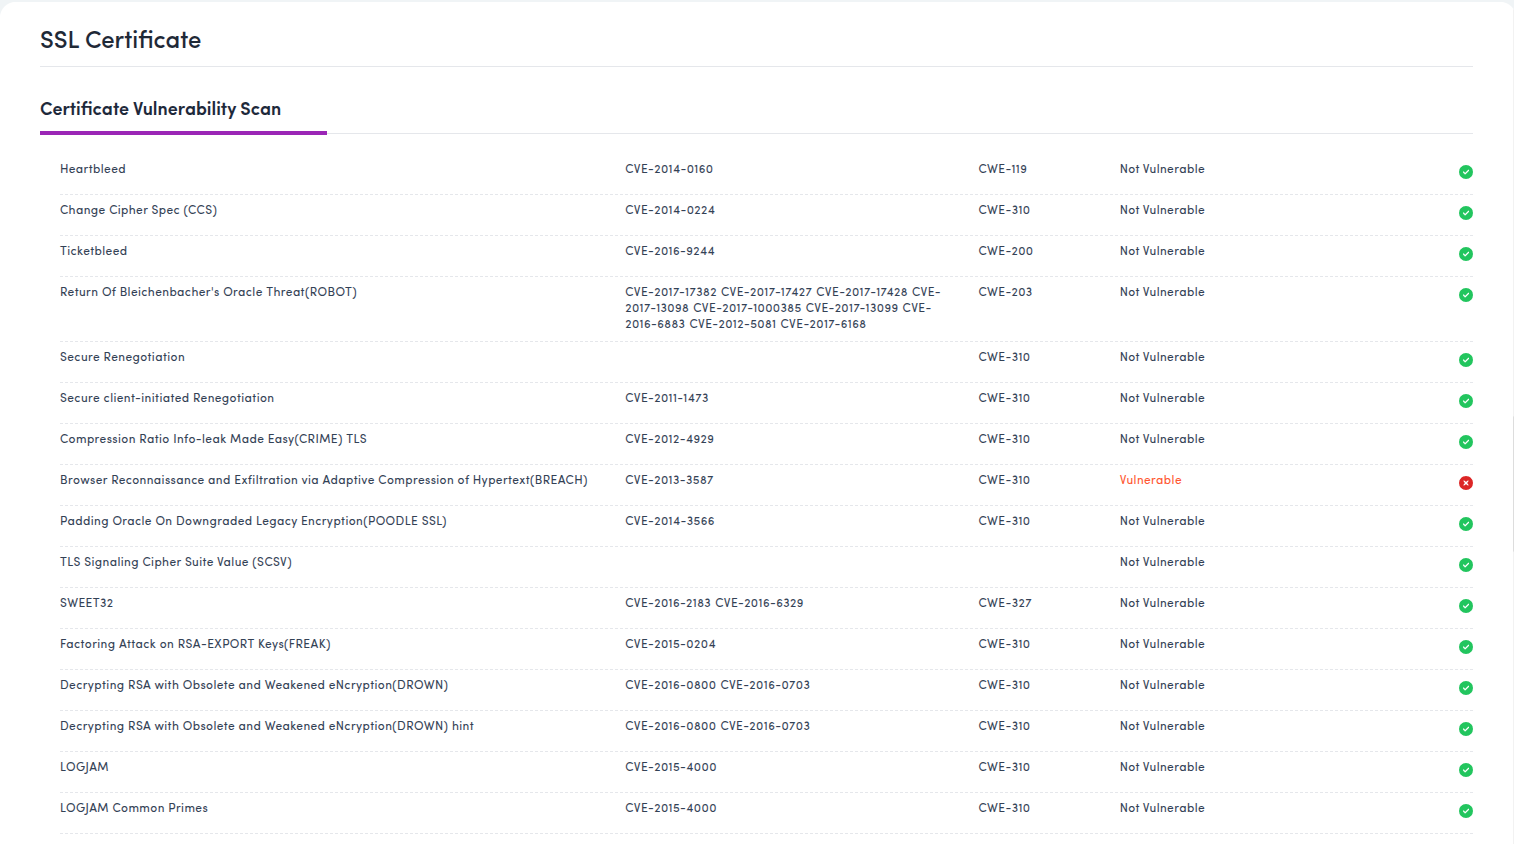
Task: Click green check icon for CRIME TLS row
Action: pos(1465,442)
